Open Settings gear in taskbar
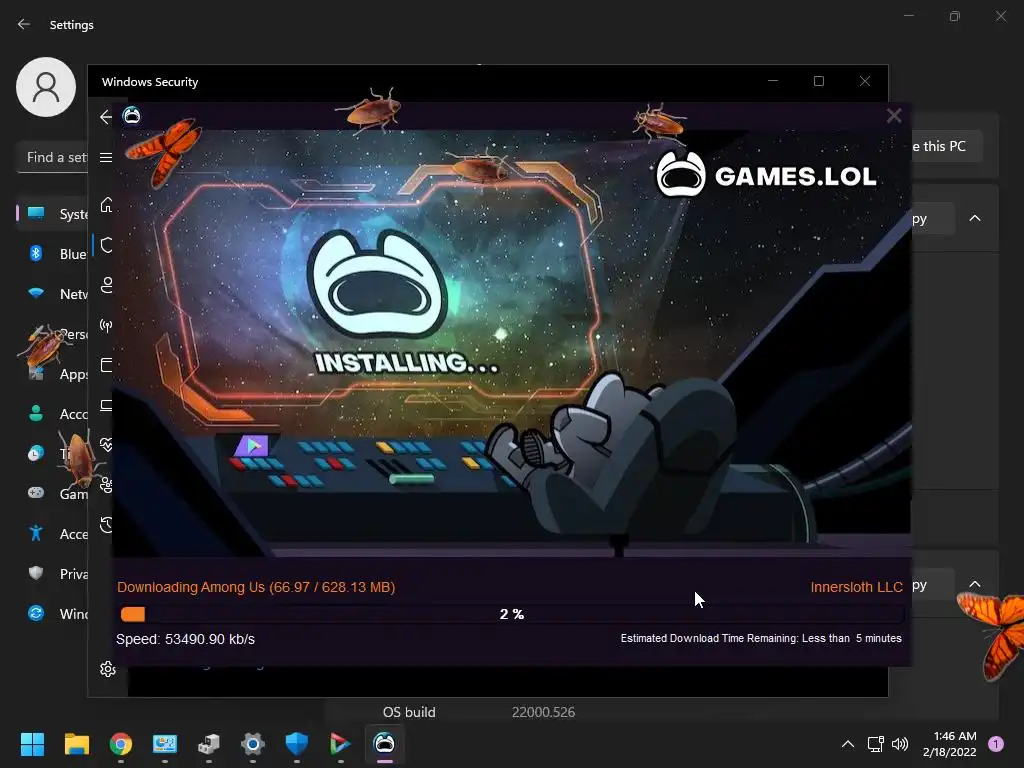 (253, 744)
